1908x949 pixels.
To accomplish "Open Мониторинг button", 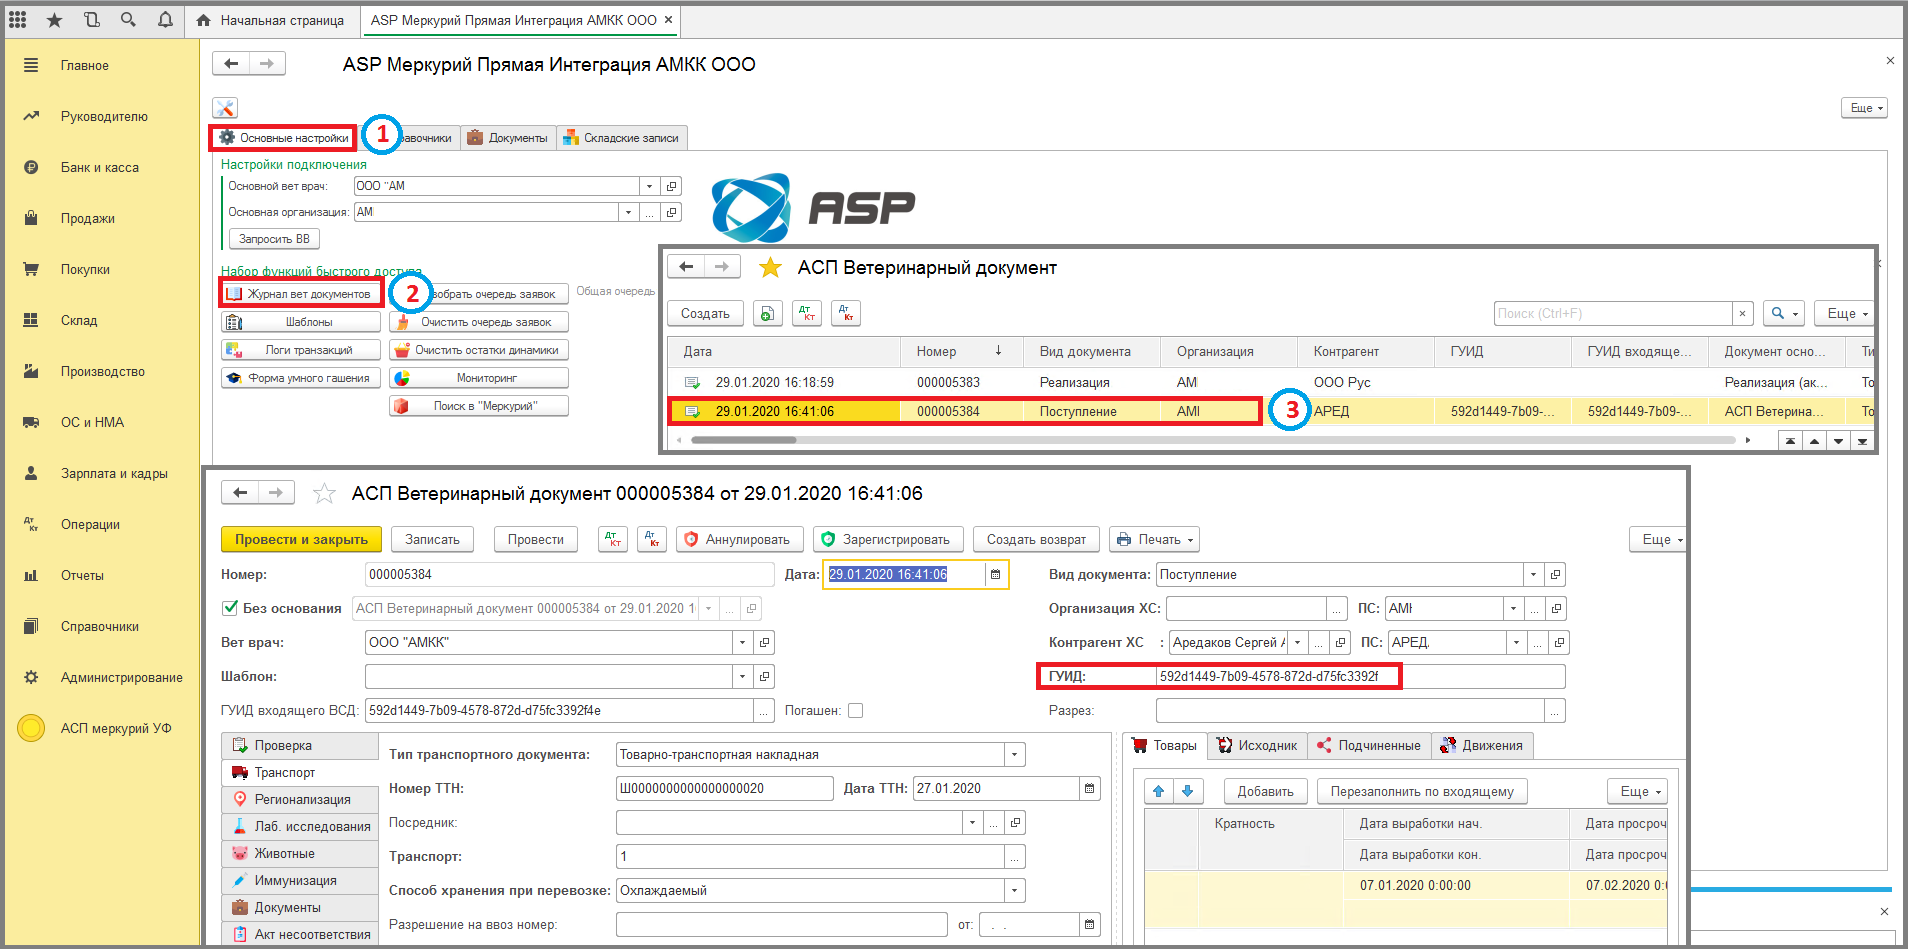I will coord(478,378).
